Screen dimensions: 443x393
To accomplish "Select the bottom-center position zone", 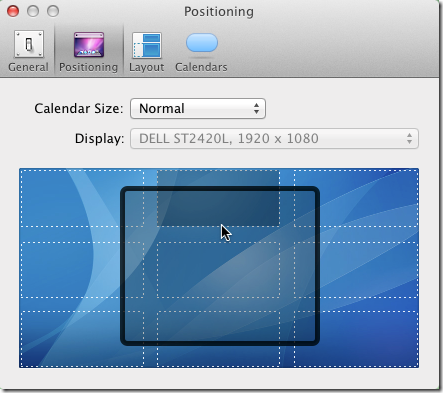I will coord(218,339).
